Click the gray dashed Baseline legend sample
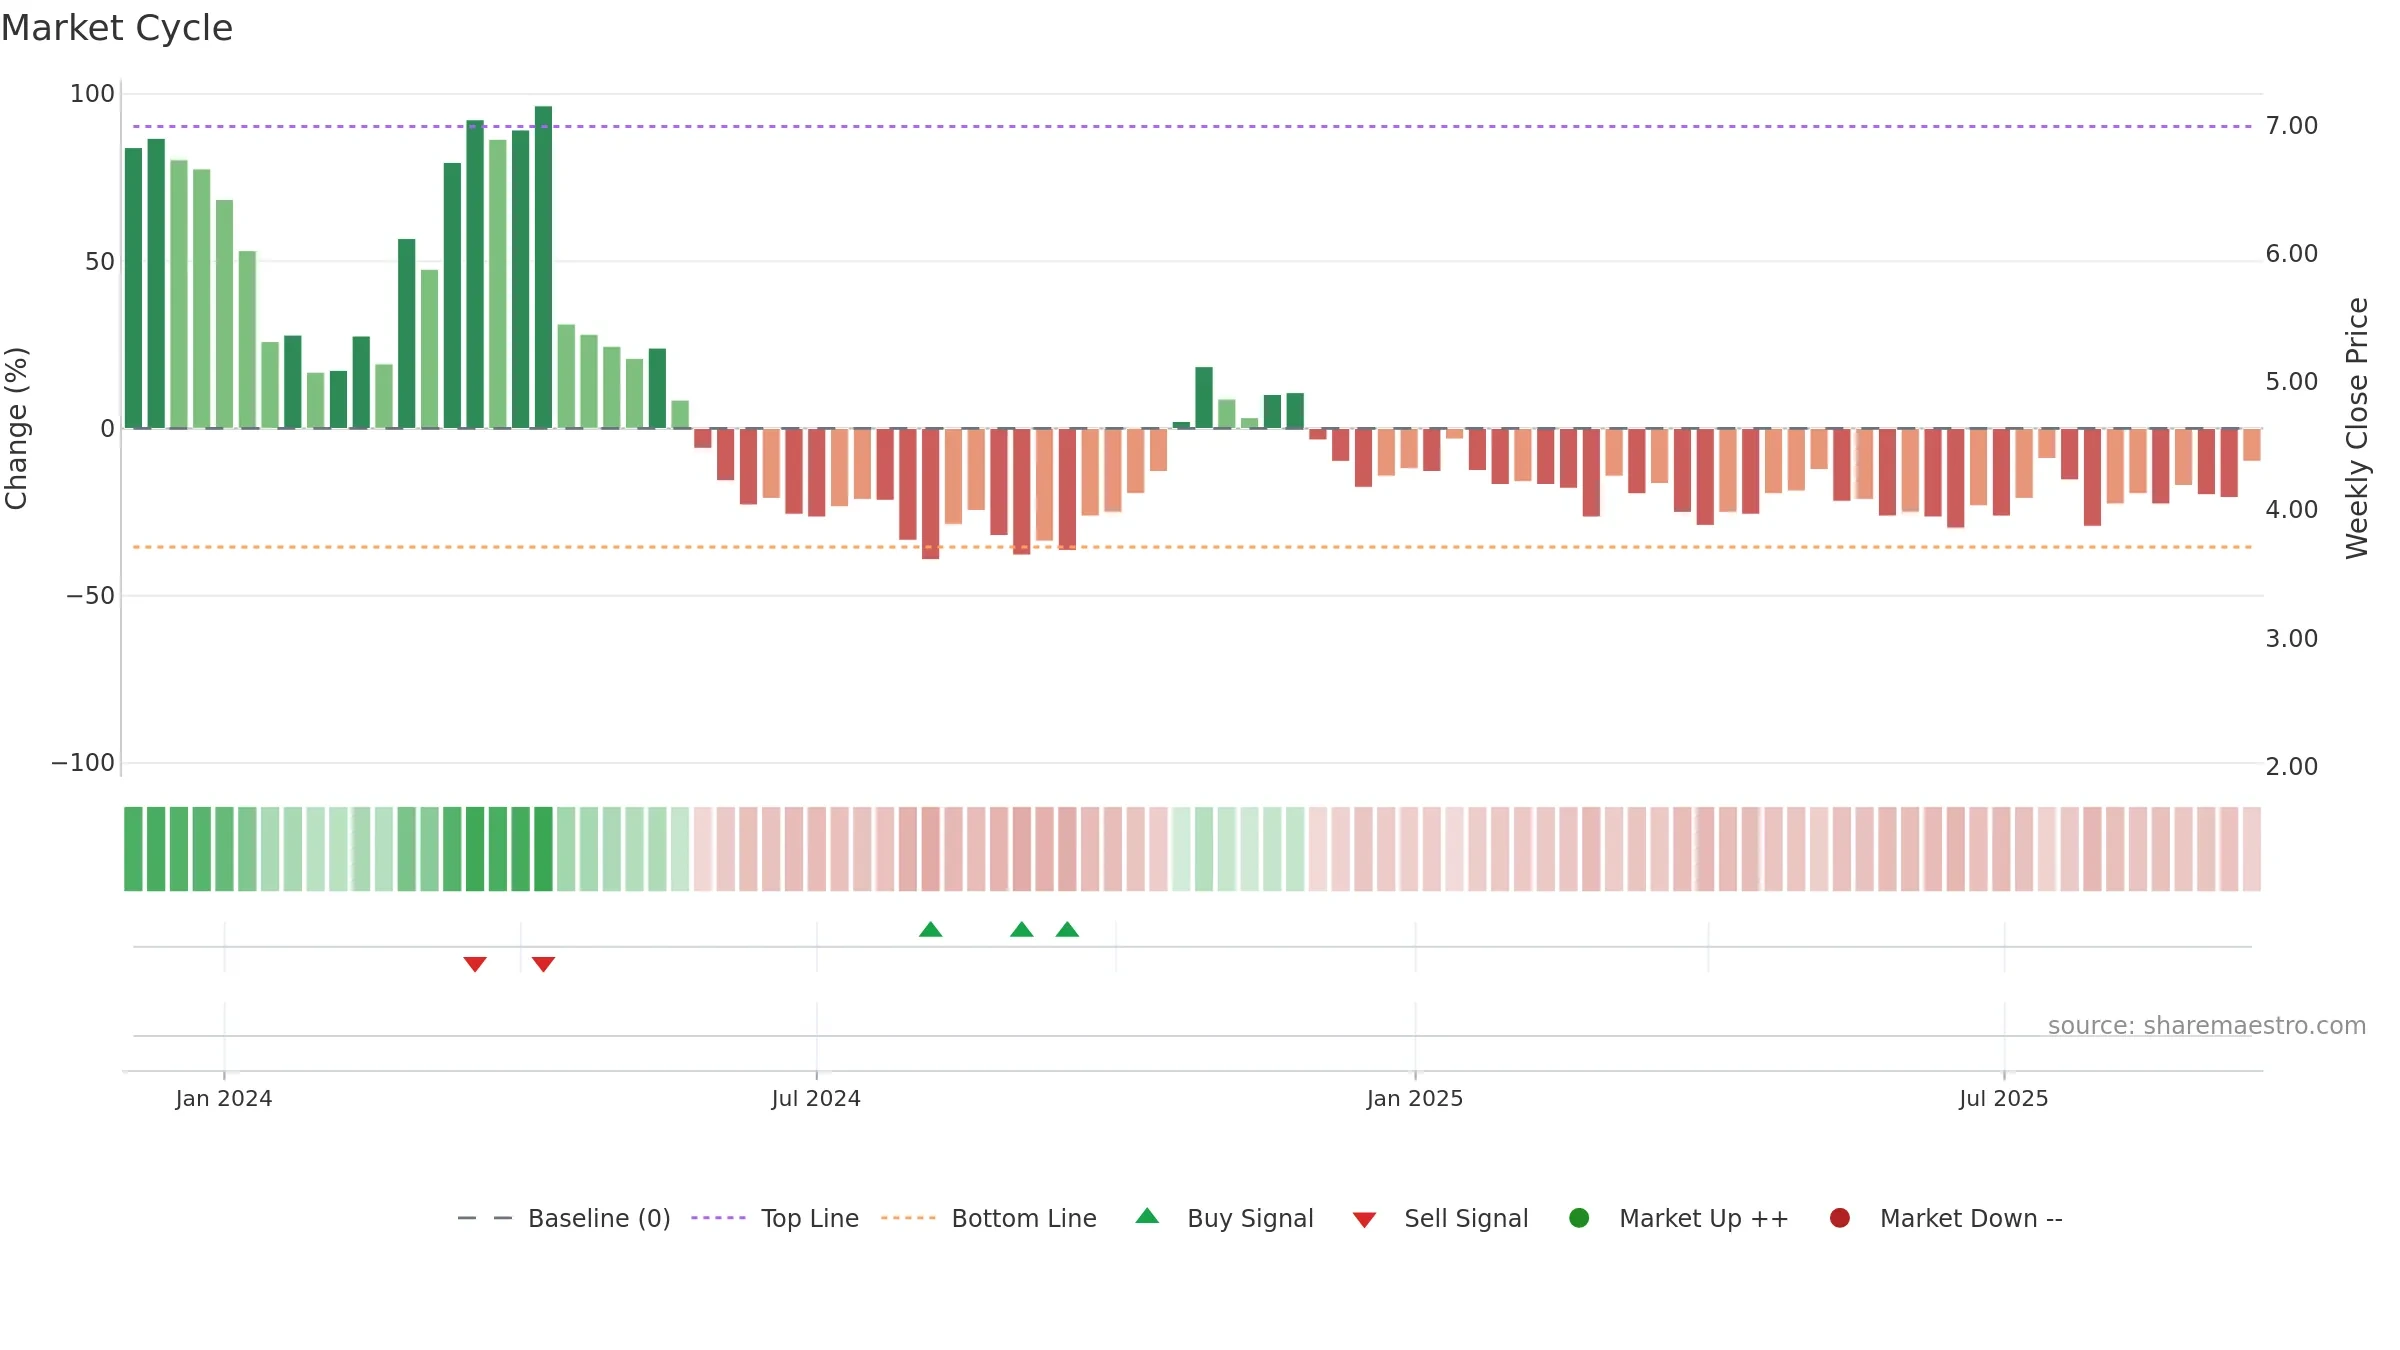 [x=485, y=1218]
